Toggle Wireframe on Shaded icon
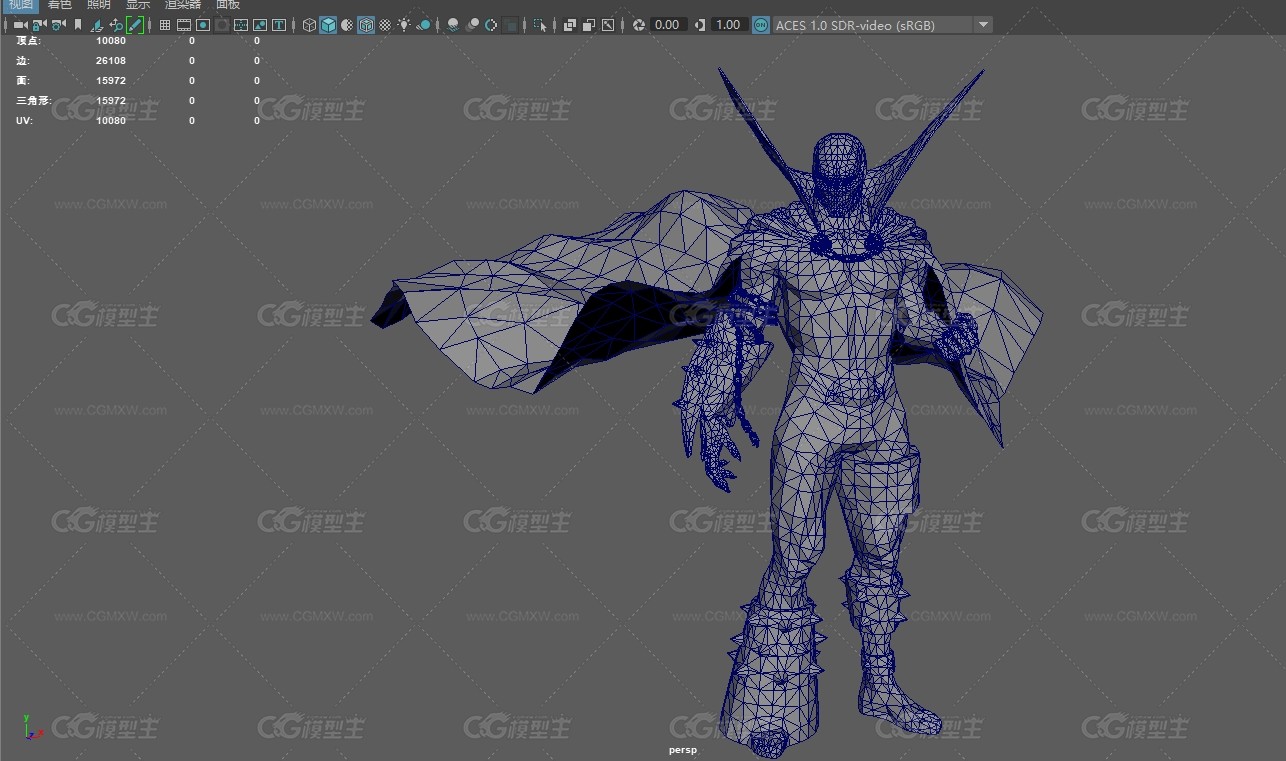 coord(367,25)
